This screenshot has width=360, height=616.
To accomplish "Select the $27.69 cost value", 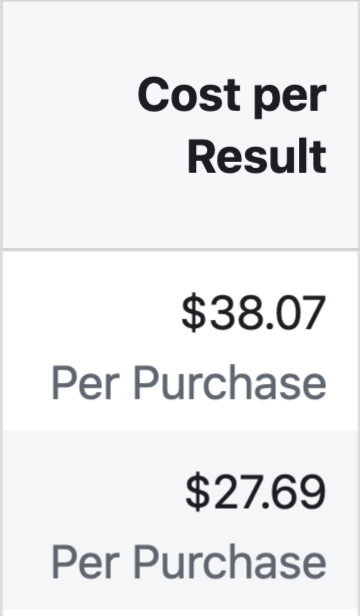I will point(256,492).
